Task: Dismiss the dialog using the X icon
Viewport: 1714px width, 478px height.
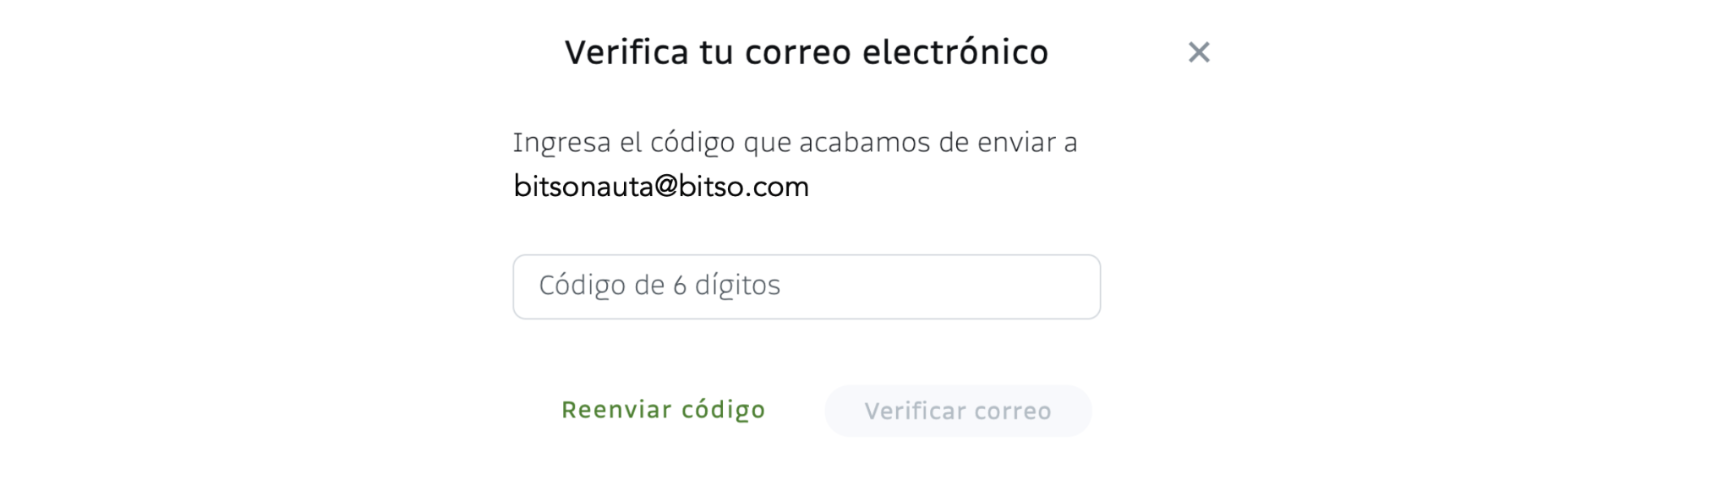Action: point(1198,52)
